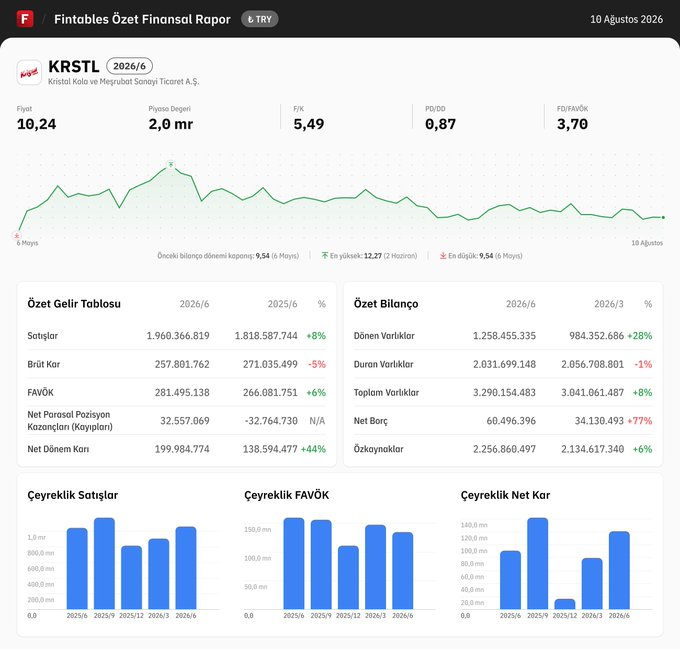
Task: Click the F/K value 5,49
Action: point(309,124)
